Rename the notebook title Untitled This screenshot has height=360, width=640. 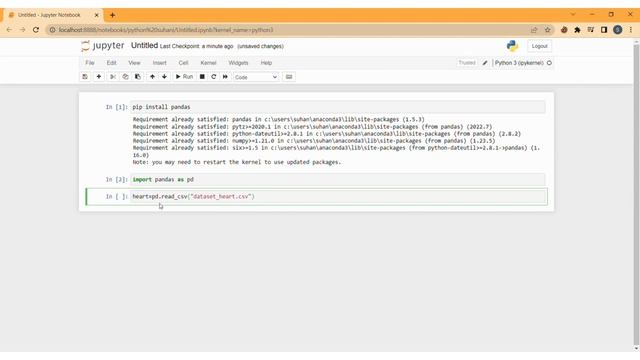144,46
